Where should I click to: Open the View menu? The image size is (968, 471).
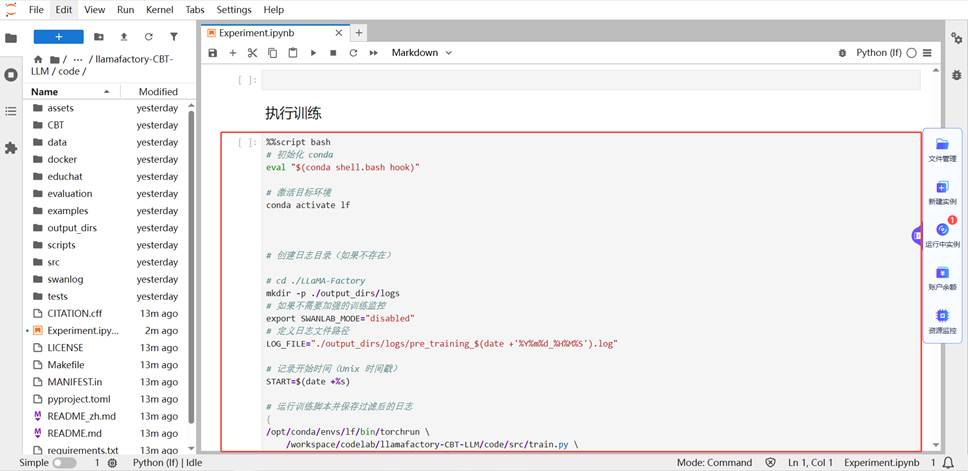click(94, 10)
